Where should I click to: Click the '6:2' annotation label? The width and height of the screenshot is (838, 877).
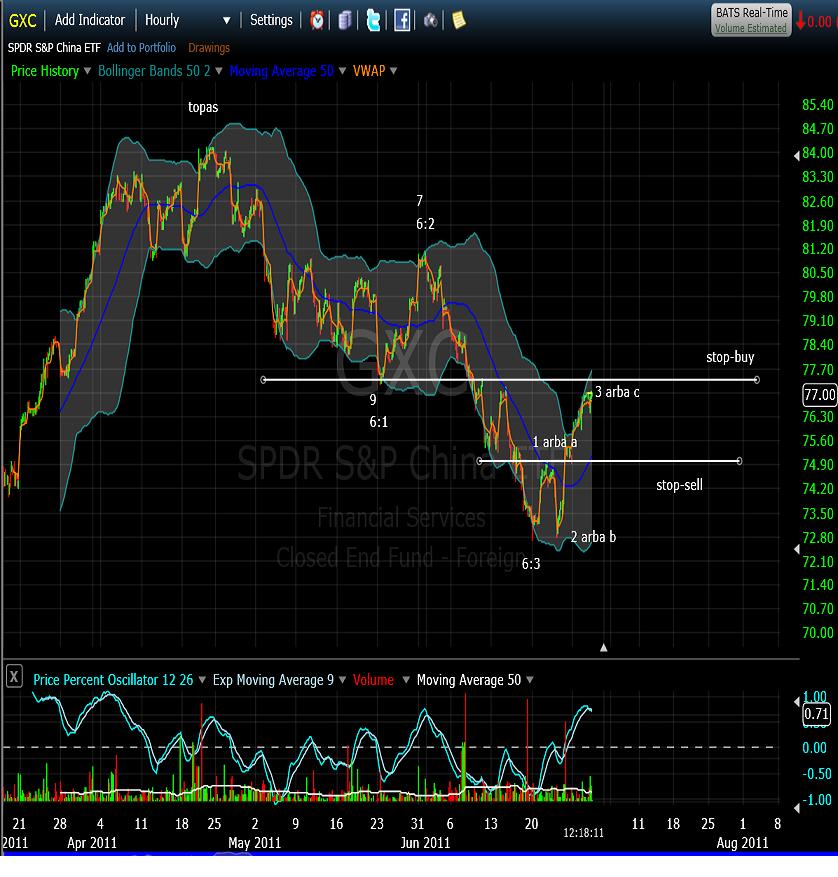coord(425,224)
